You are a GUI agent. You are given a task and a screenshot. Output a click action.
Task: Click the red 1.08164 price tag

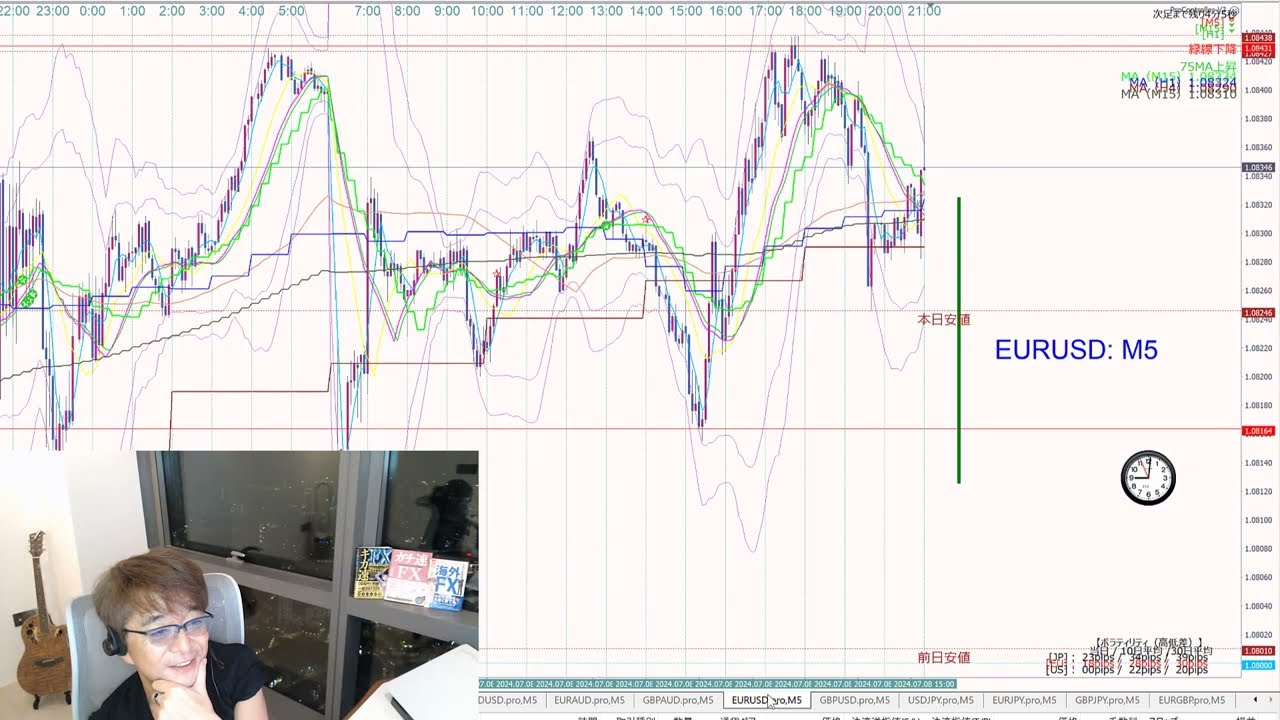click(1257, 431)
